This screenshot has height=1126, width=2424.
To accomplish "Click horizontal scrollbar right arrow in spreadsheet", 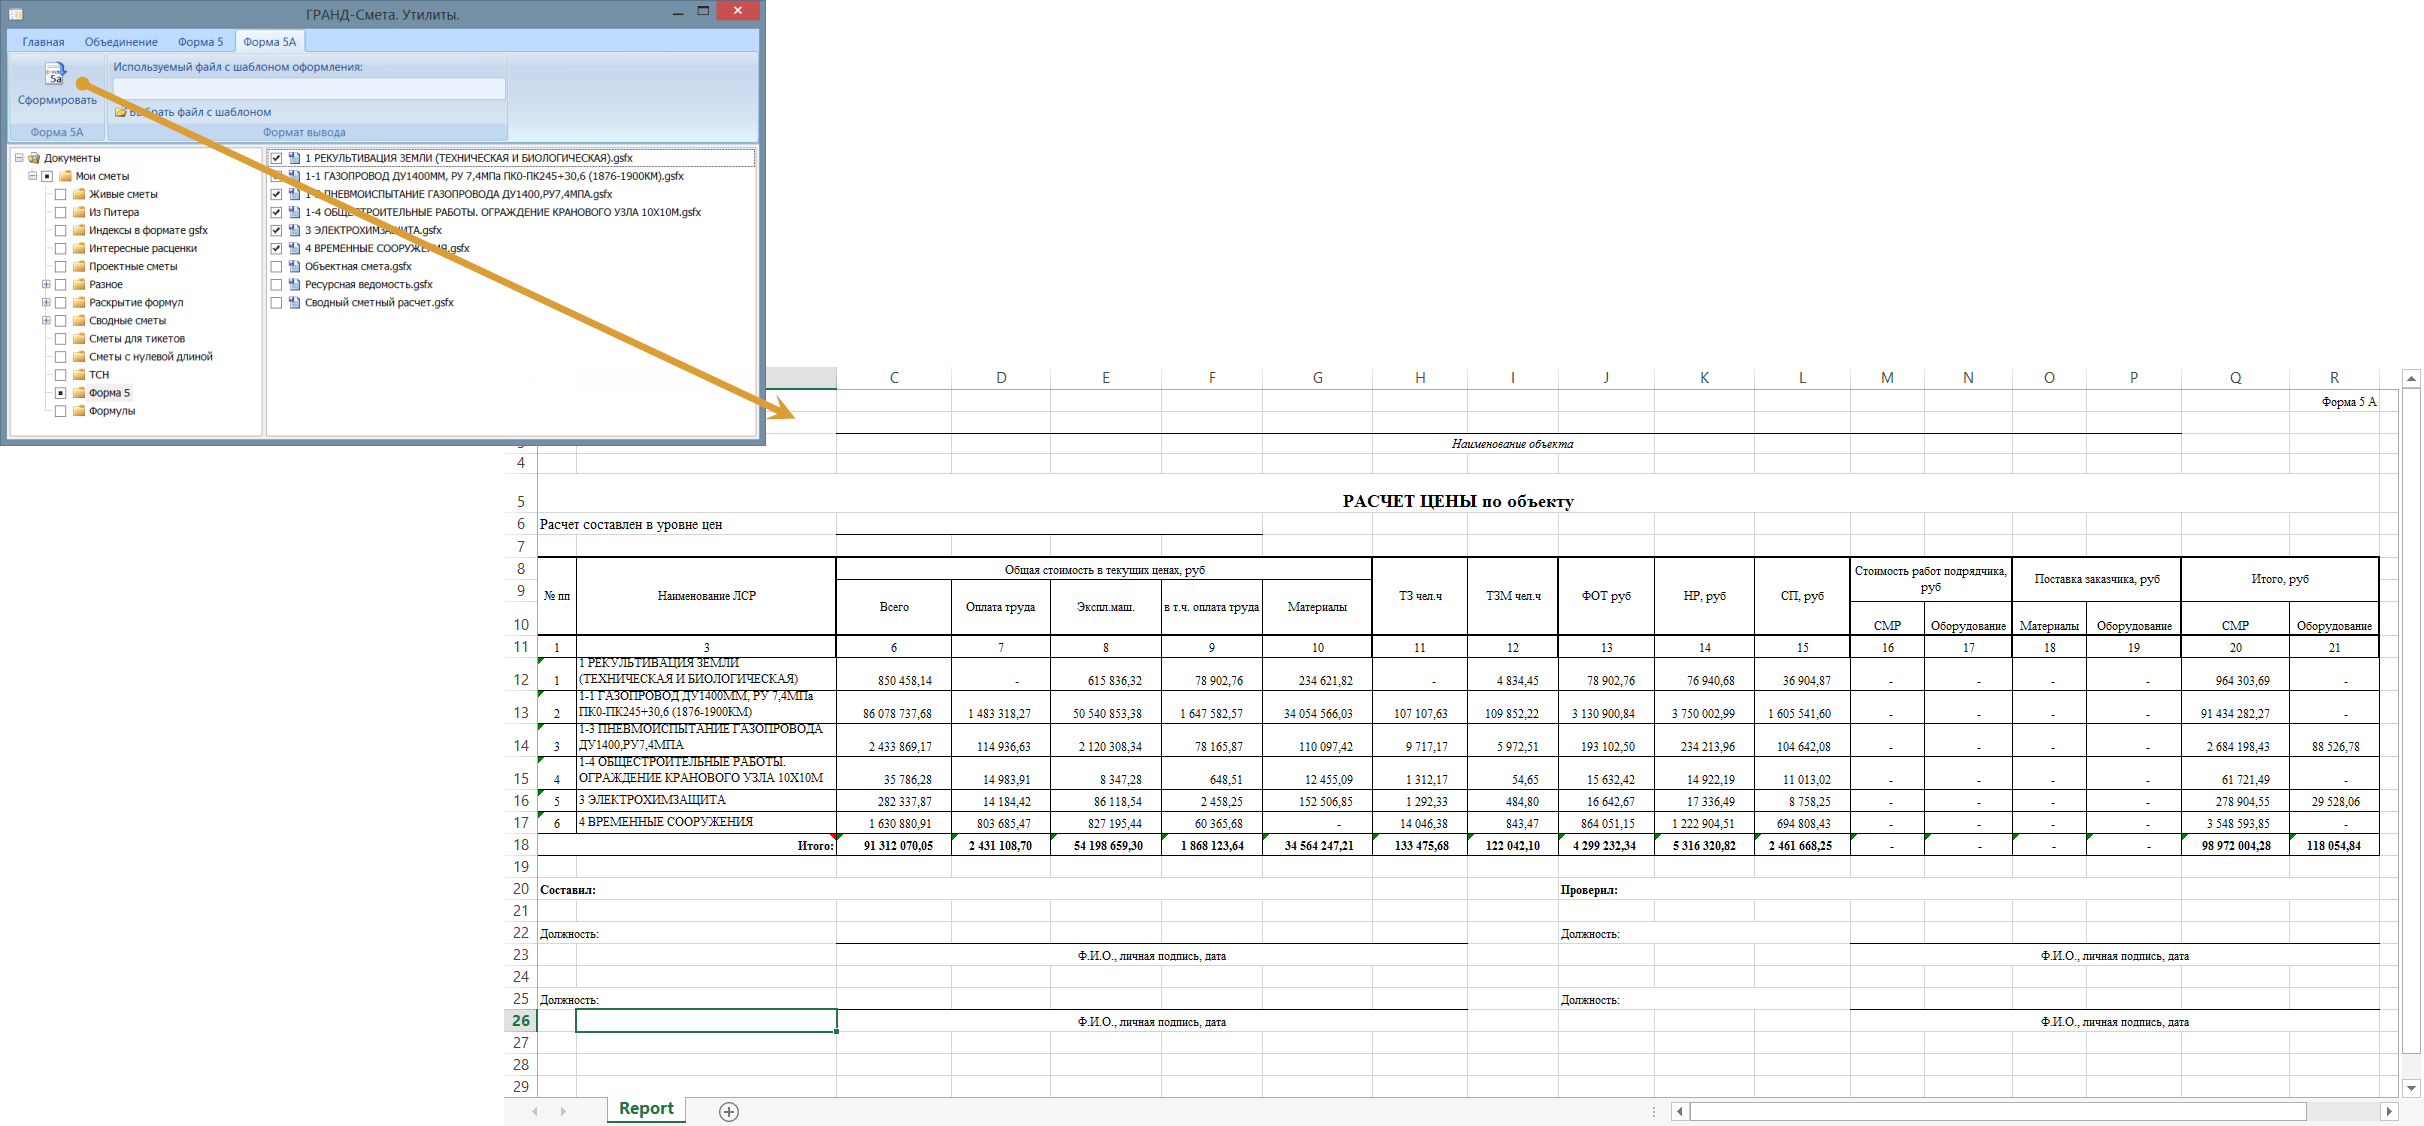I will [x=2389, y=1111].
